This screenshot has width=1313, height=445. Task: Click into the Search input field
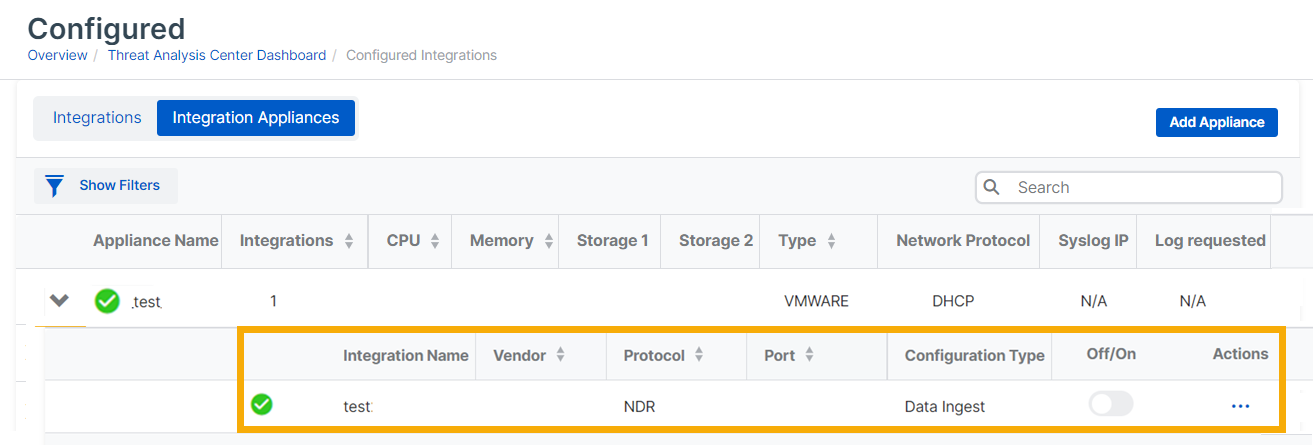click(x=1140, y=187)
